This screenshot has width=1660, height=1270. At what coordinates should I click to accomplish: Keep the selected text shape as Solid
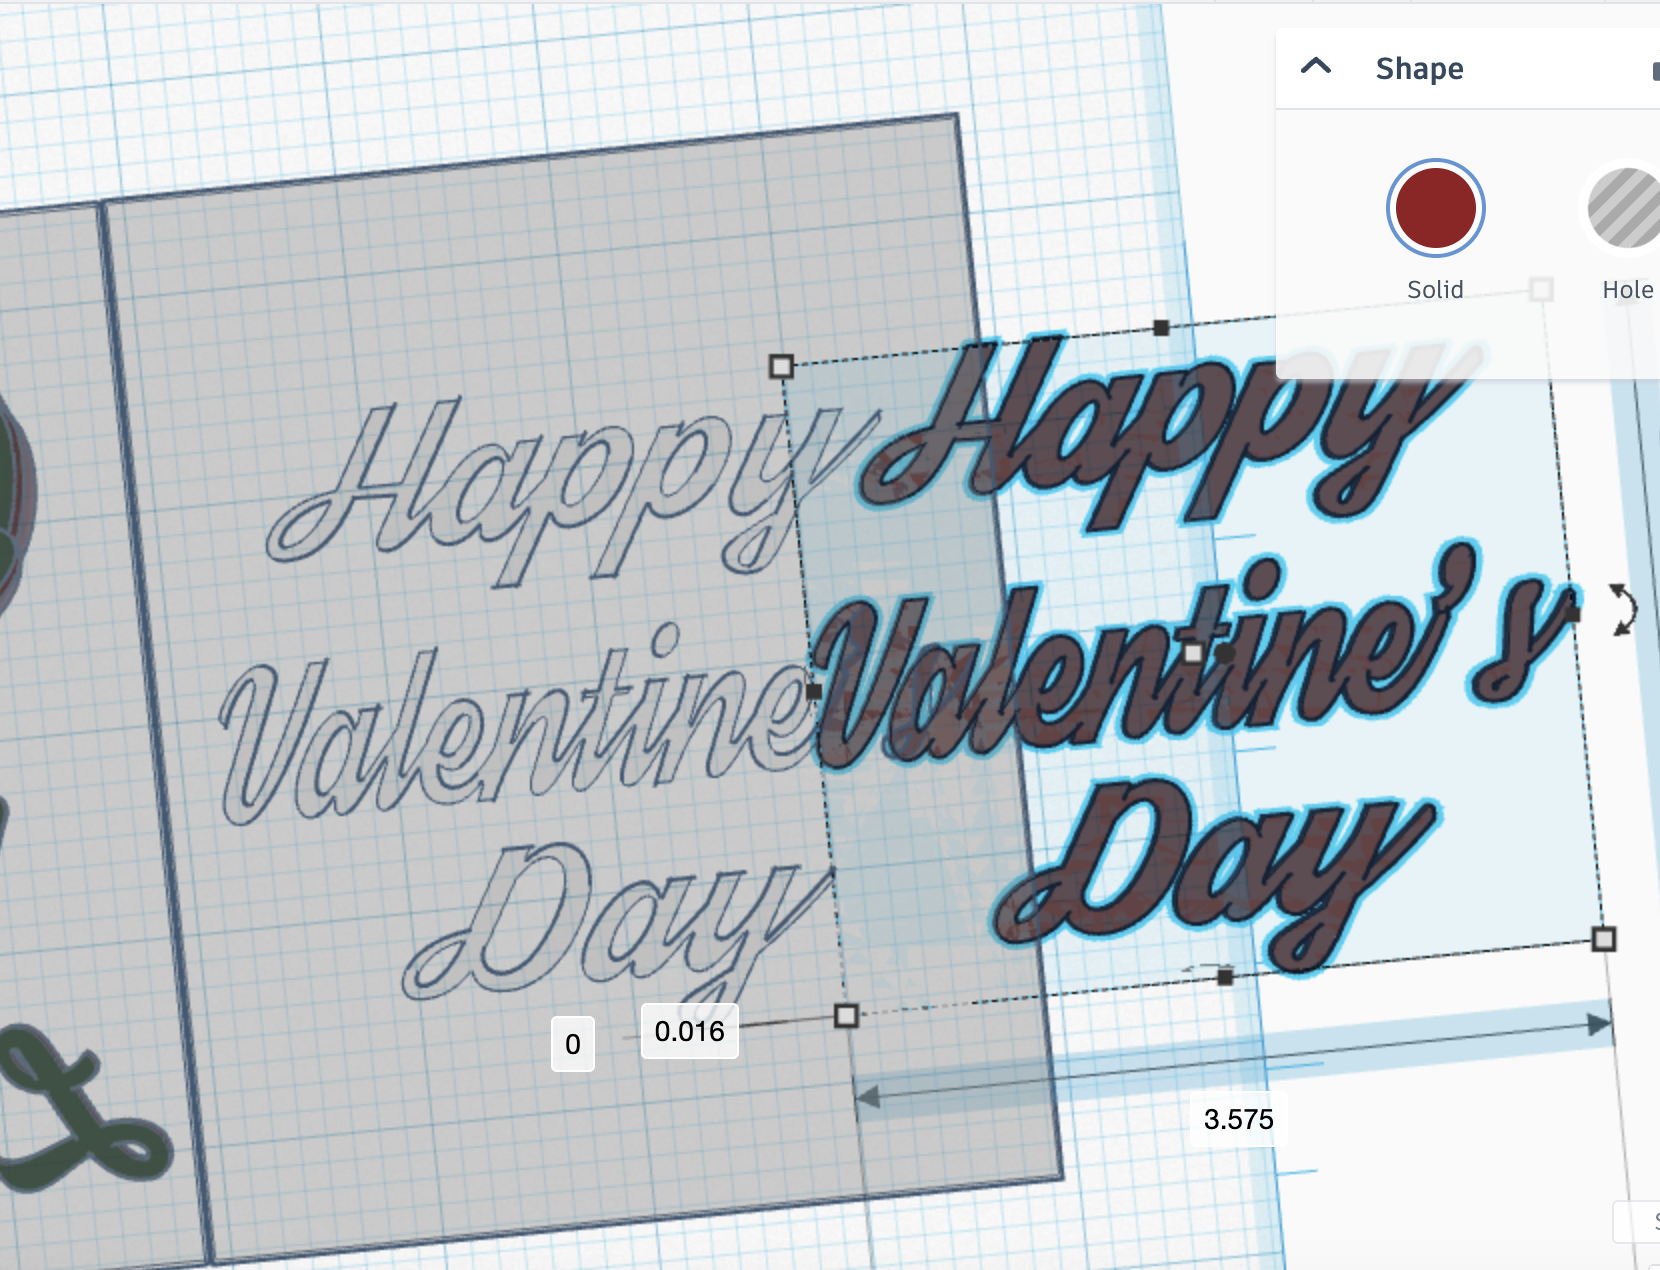pos(1435,207)
